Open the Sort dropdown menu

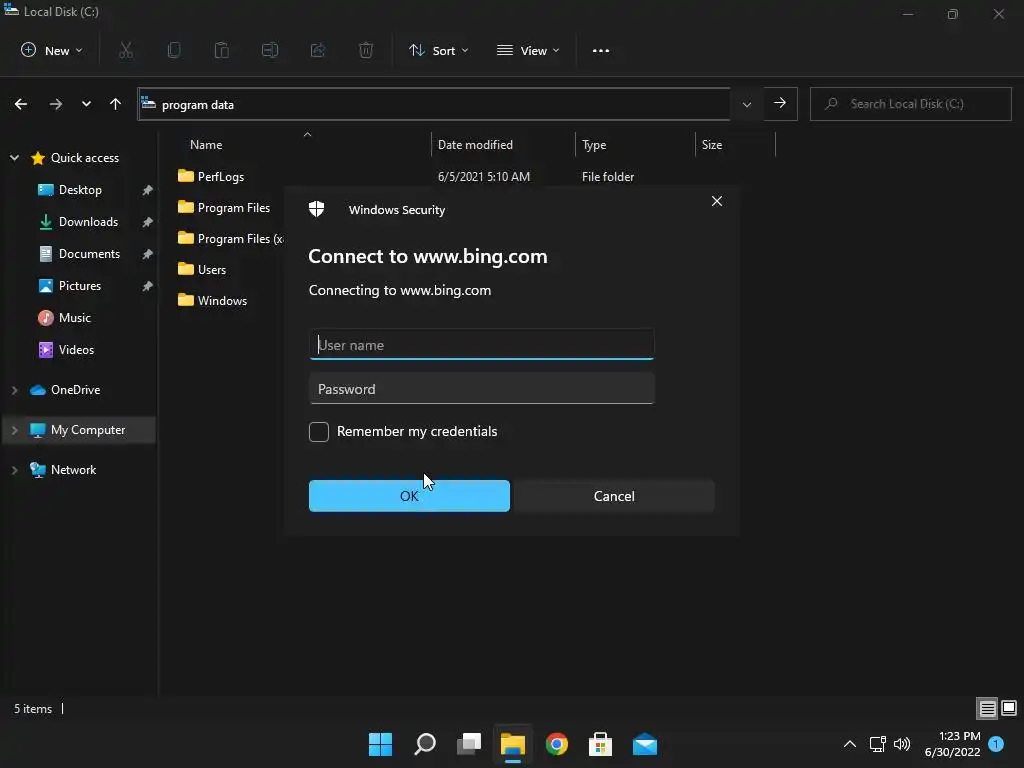tap(438, 50)
